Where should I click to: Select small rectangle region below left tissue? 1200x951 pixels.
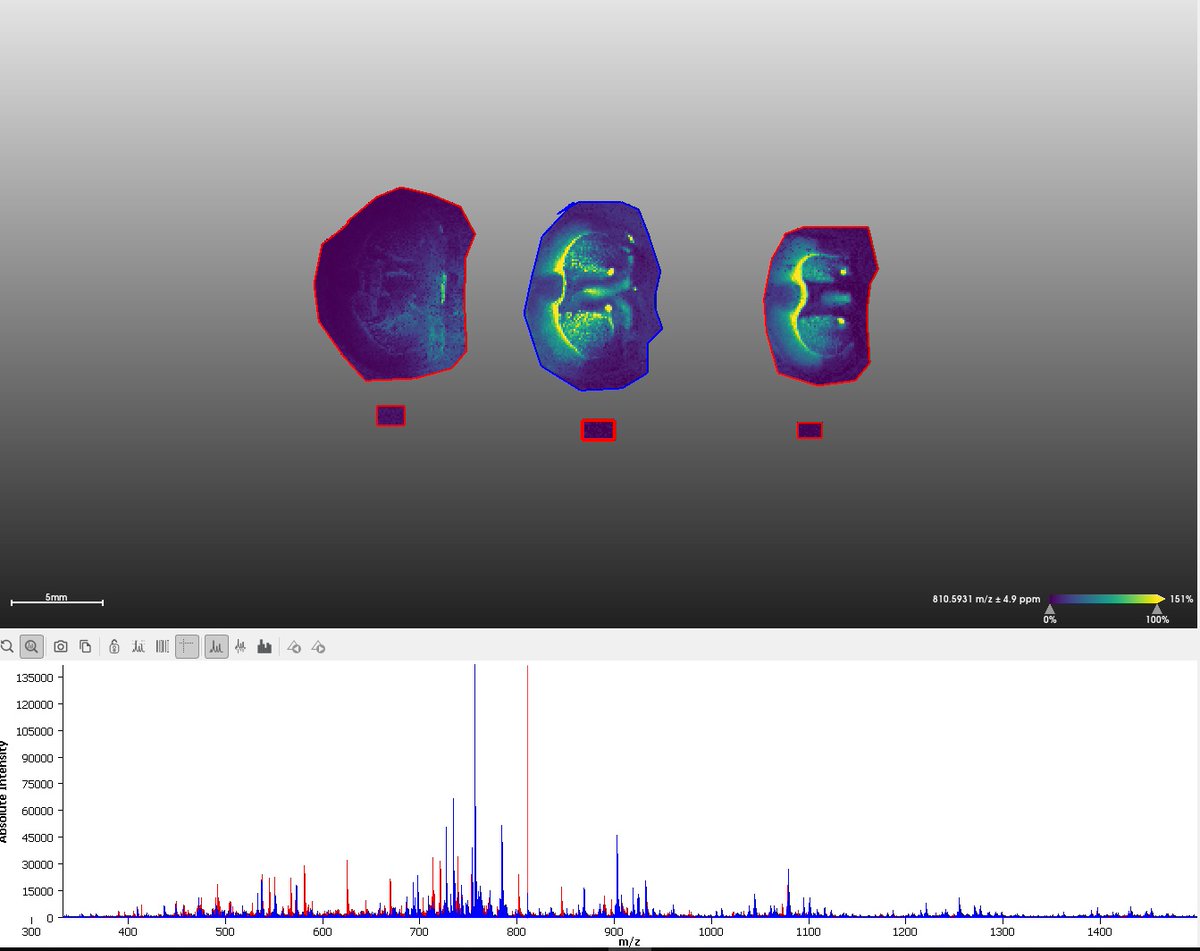click(391, 415)
